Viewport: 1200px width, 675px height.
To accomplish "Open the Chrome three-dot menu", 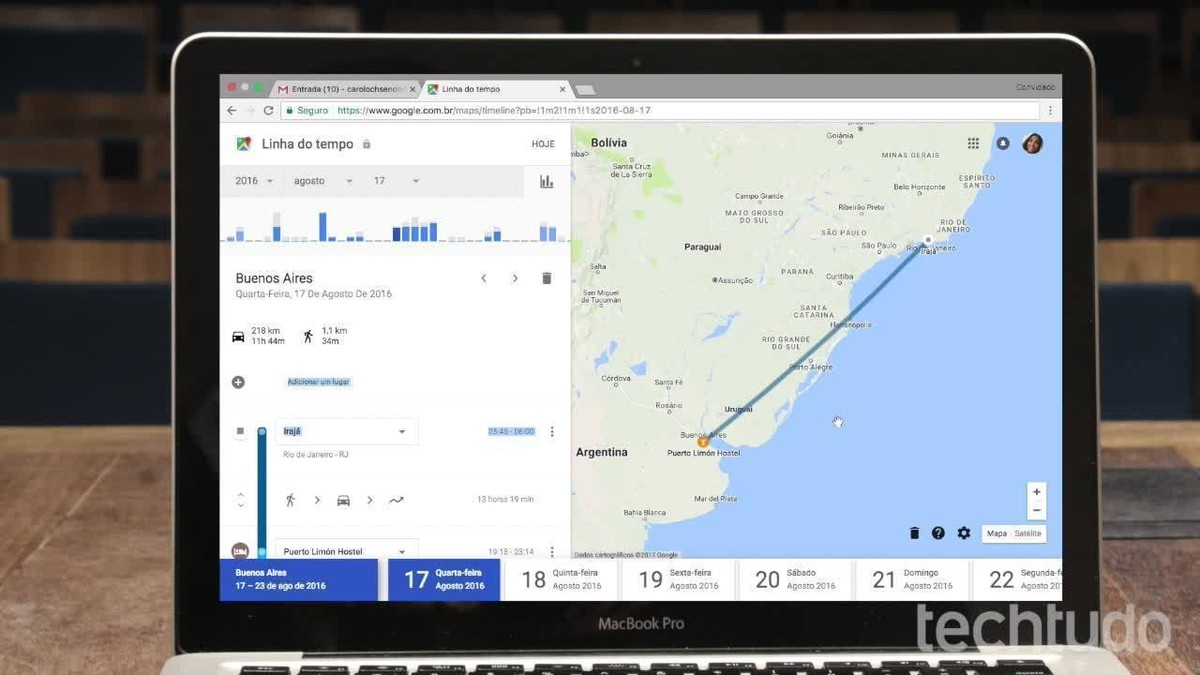I will (1050, 110).
